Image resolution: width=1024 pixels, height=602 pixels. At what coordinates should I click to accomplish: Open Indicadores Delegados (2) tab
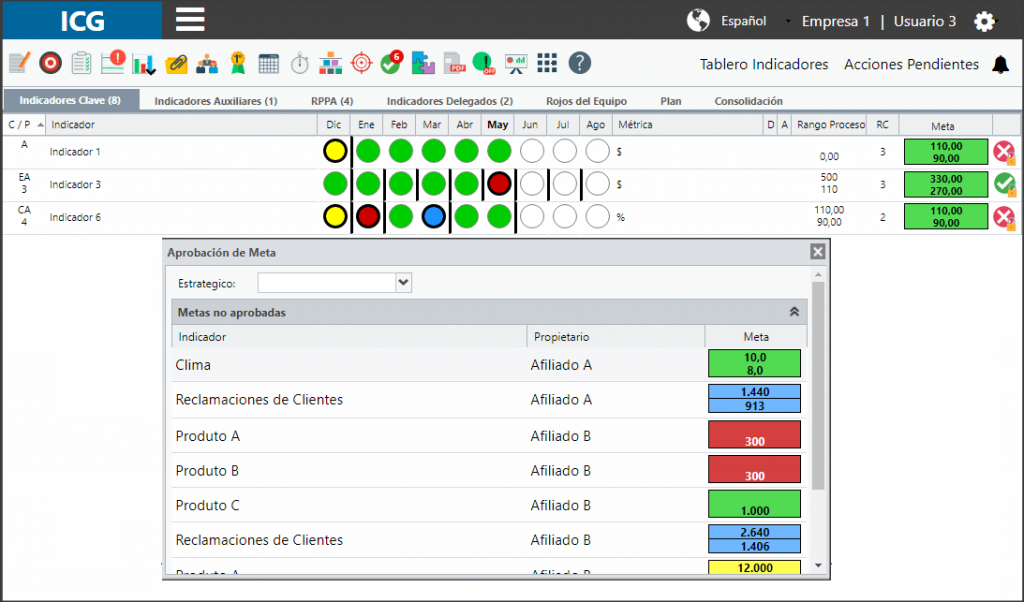[x=449, y=101]
